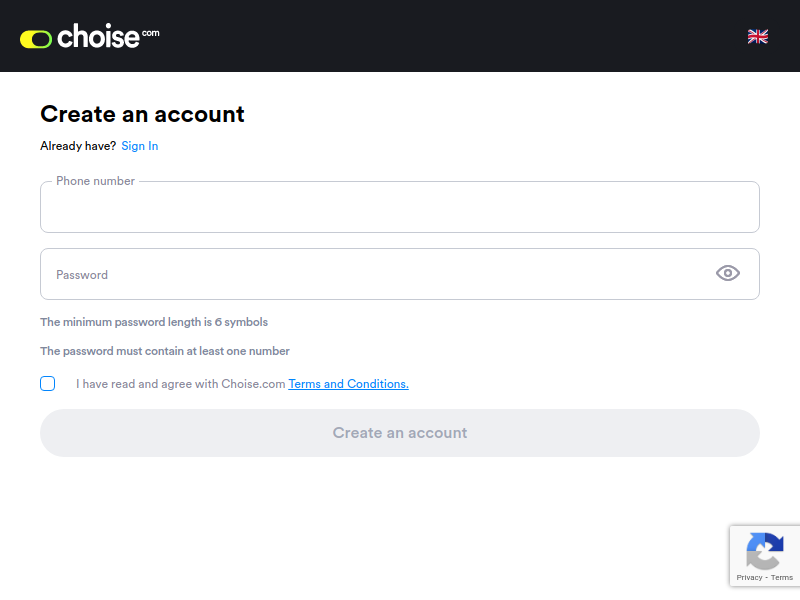Click inside the Password field
The height and width of the screenshot is (600, 800).
coord(370,274)
